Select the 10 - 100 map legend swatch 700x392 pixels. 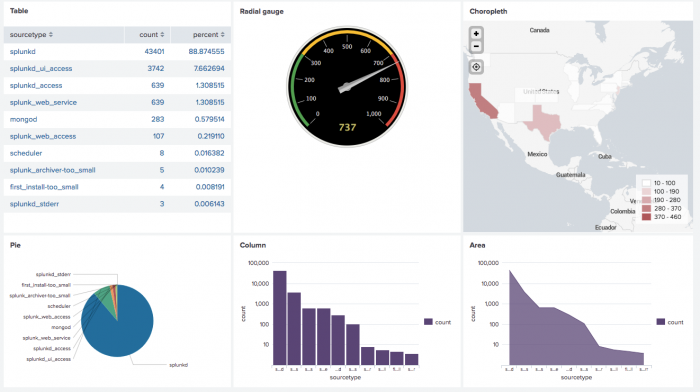pyautogui.click(x=646, y=183)
